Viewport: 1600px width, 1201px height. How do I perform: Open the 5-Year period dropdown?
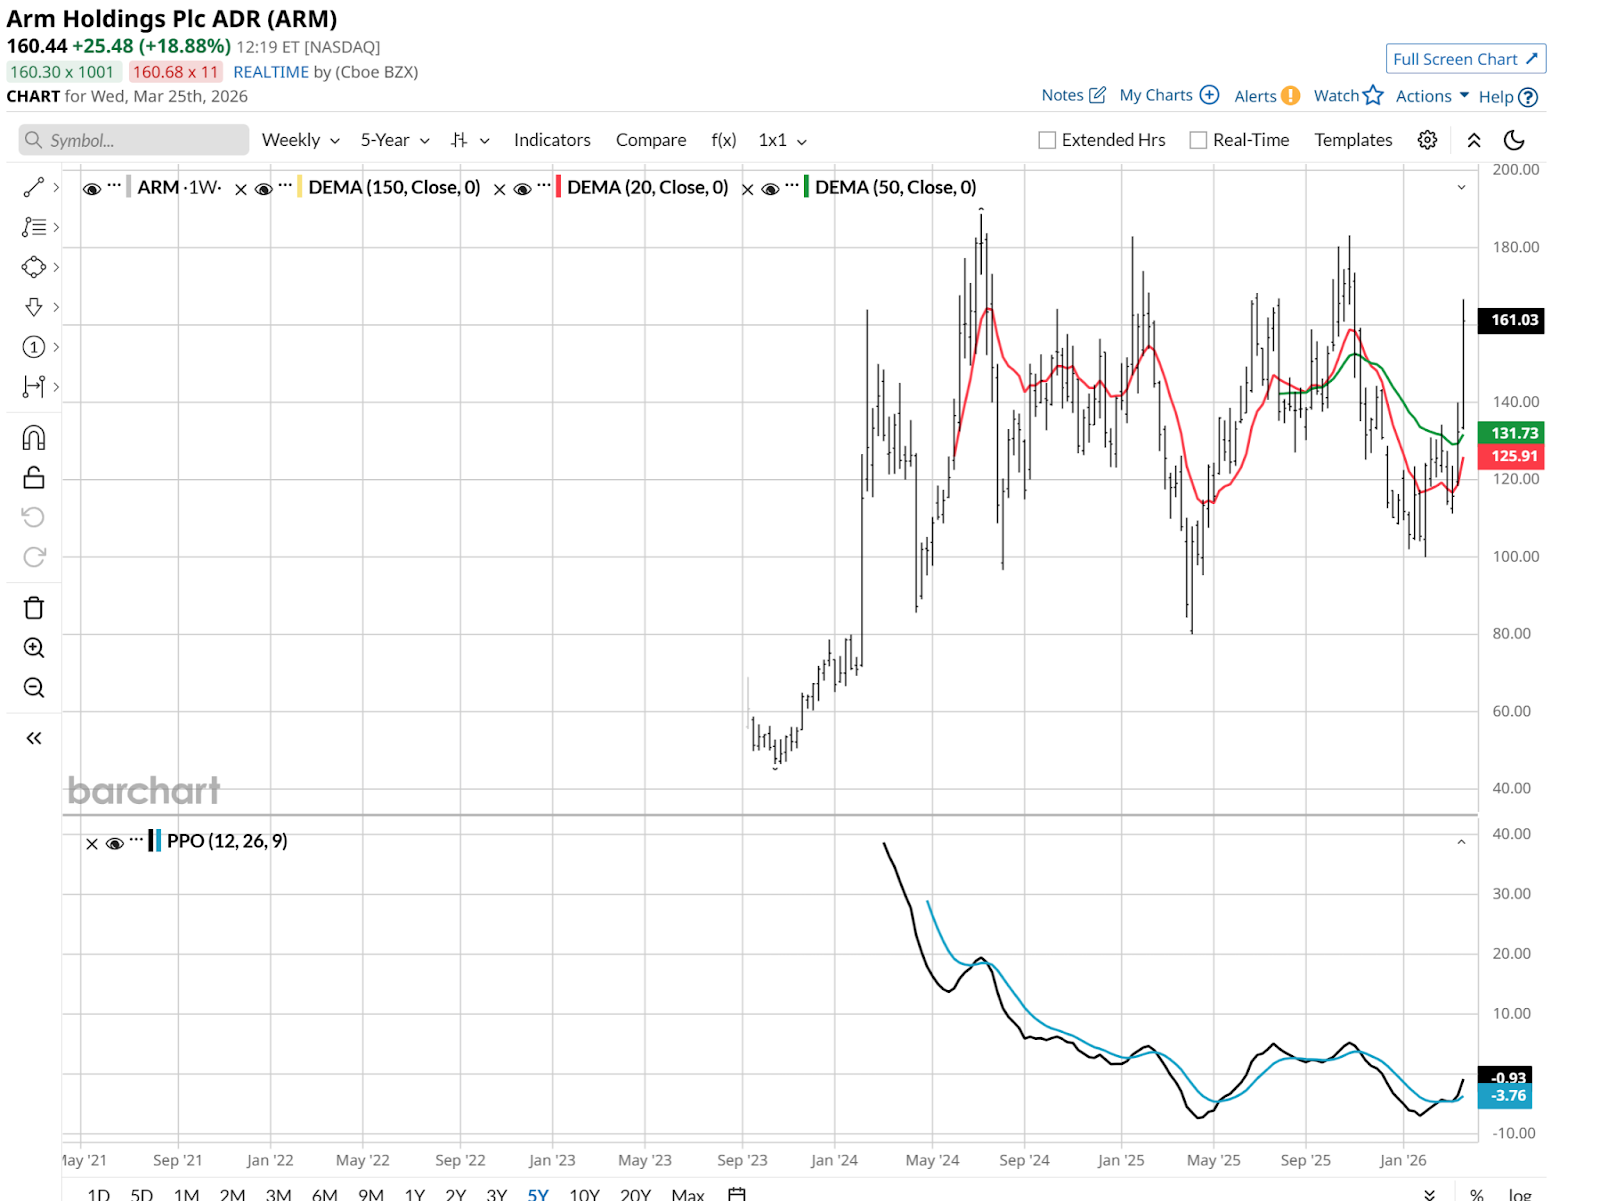[395, 140]
